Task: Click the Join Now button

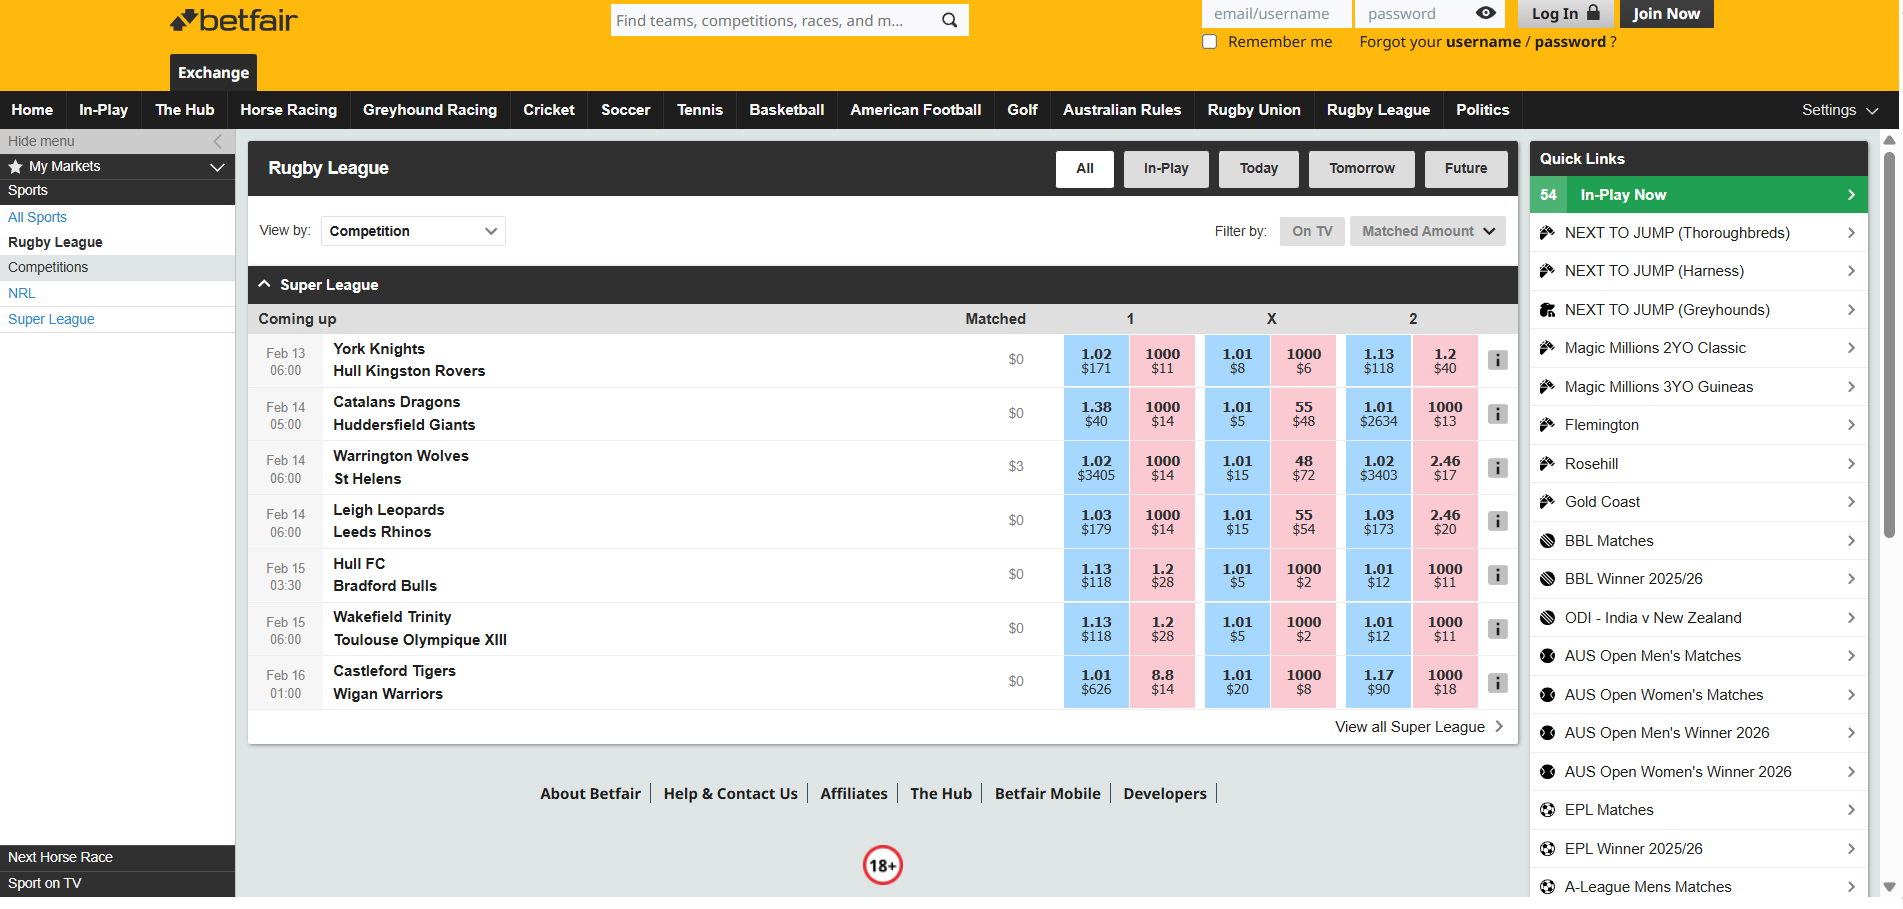Action: coord(1666,13)
